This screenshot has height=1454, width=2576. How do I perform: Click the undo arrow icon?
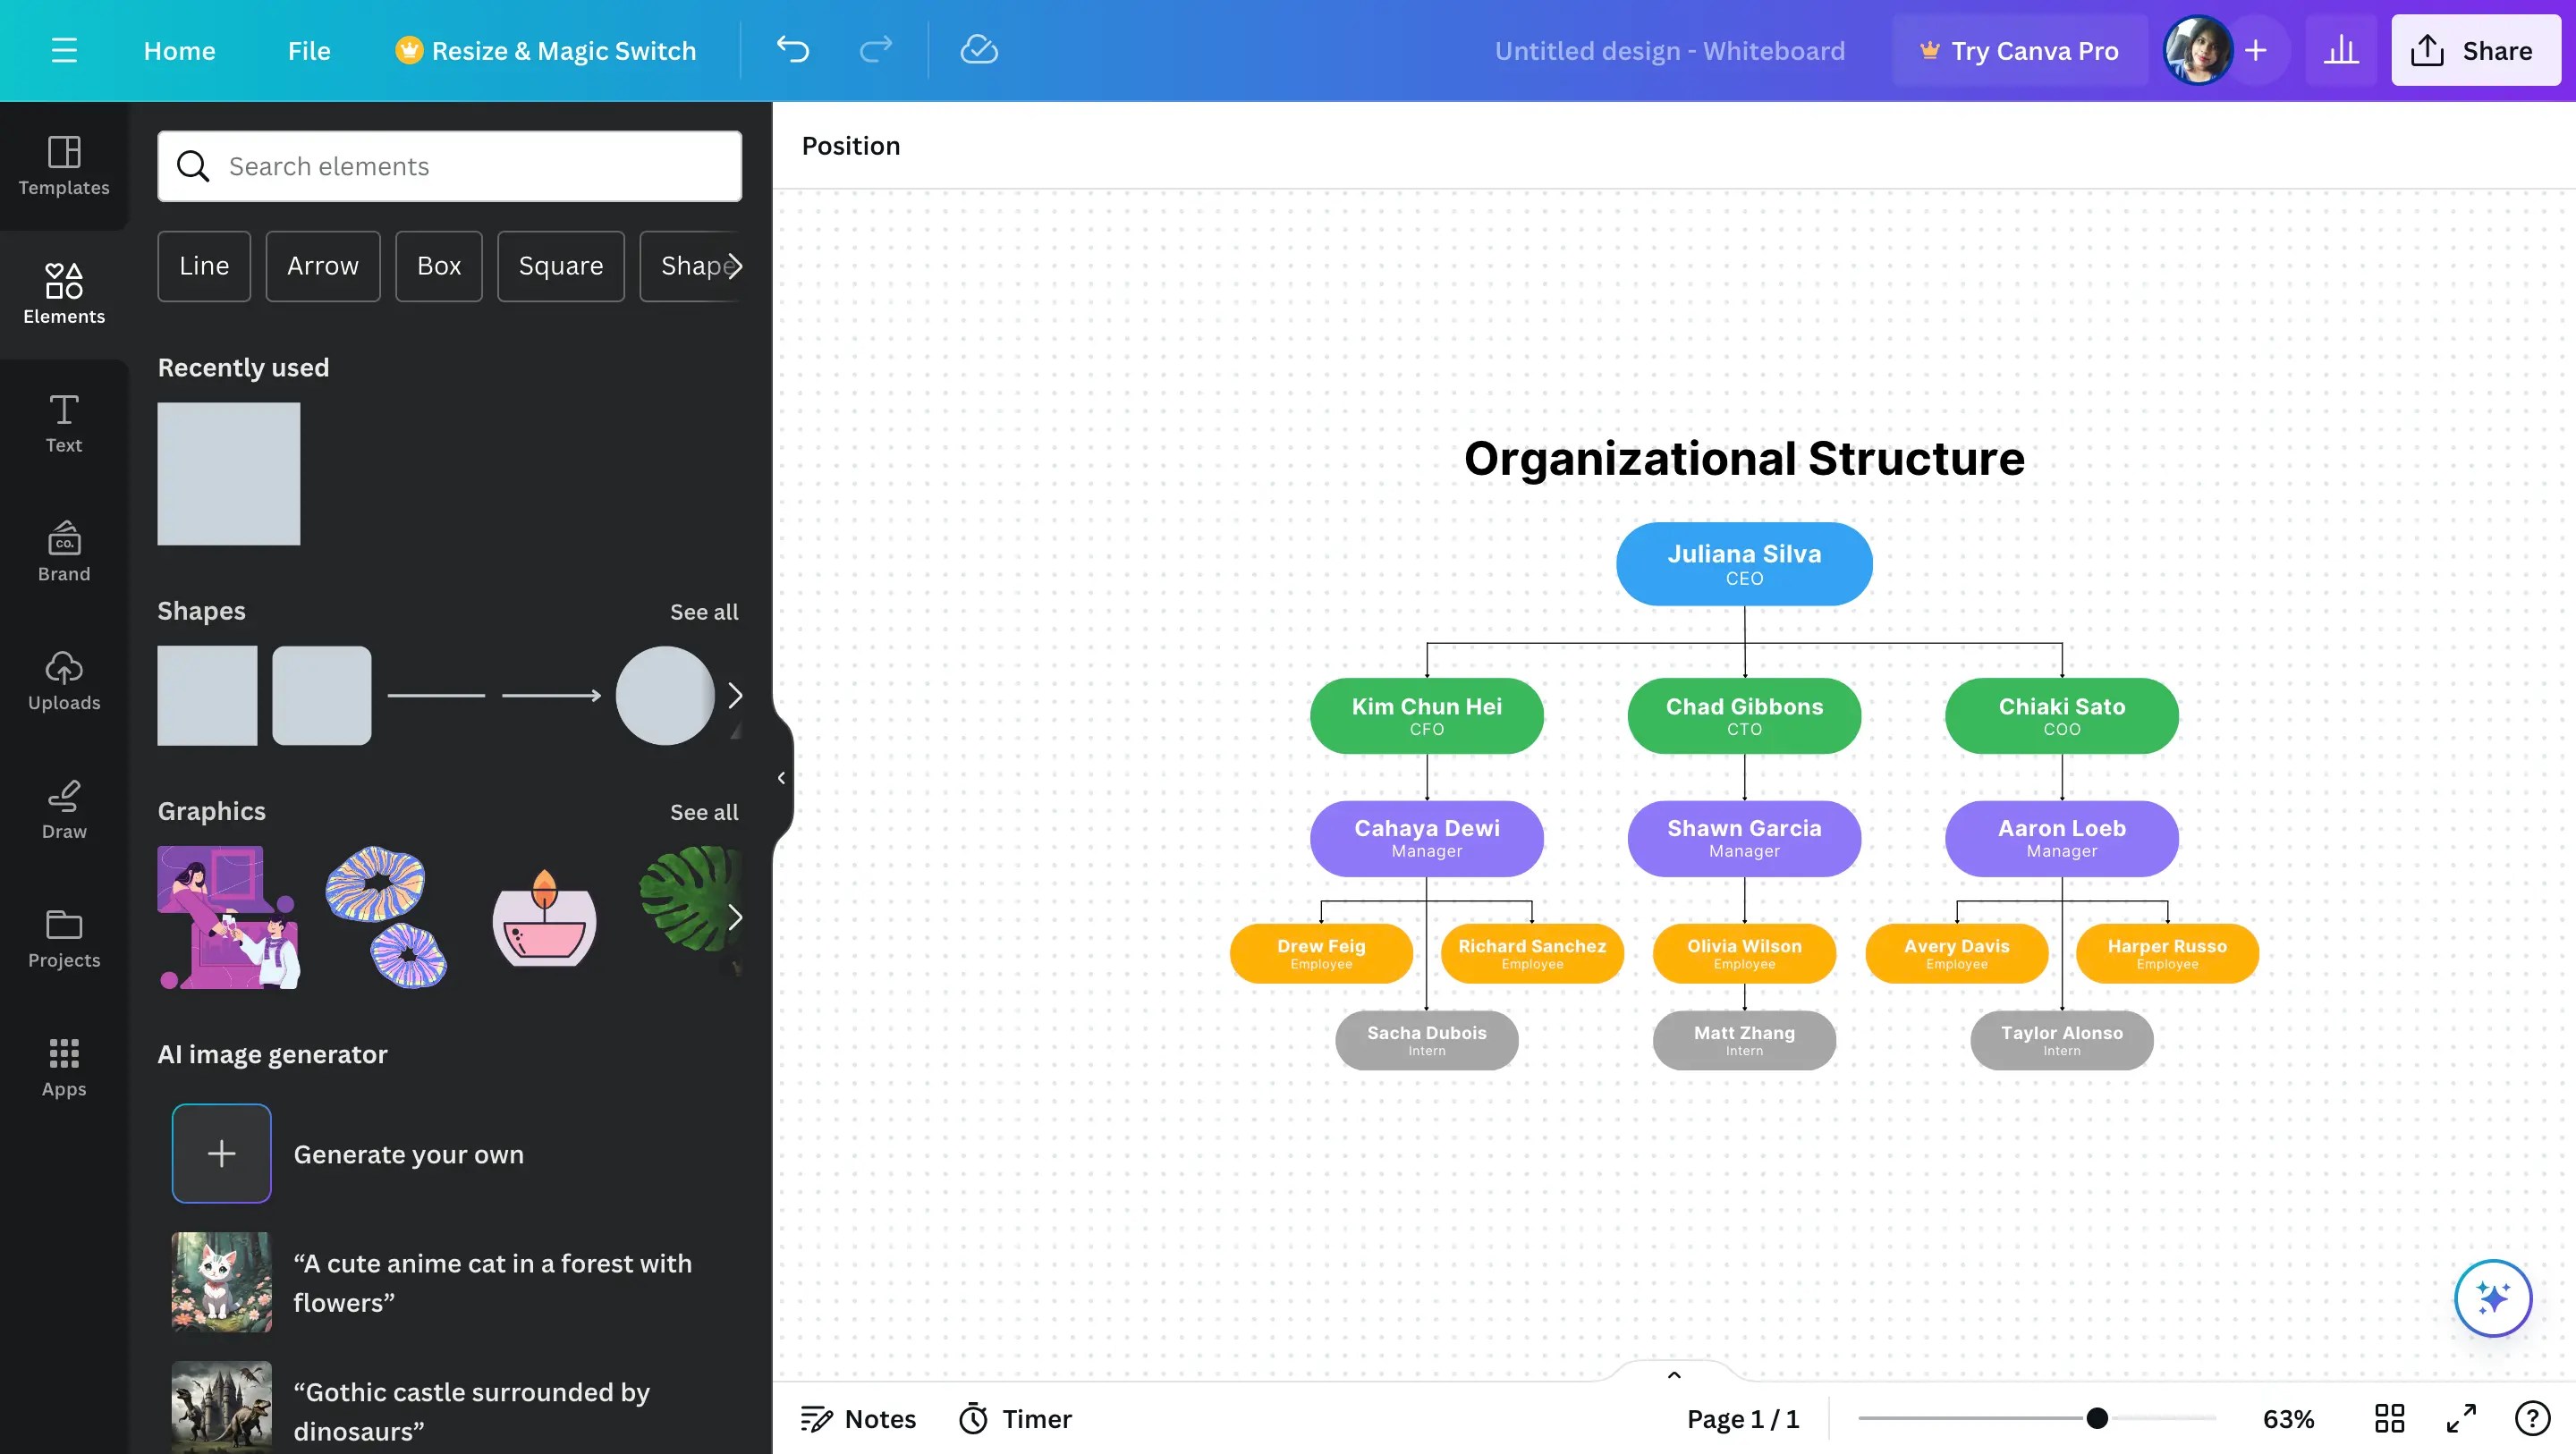click(792, 50)
